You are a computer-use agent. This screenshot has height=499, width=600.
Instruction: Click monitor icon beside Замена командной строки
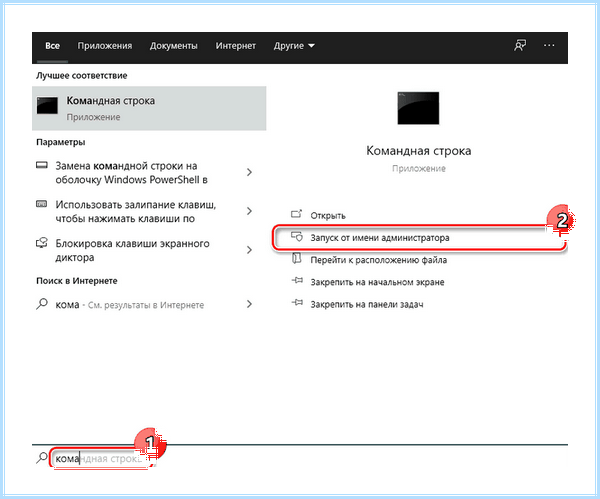pos(42,165)
